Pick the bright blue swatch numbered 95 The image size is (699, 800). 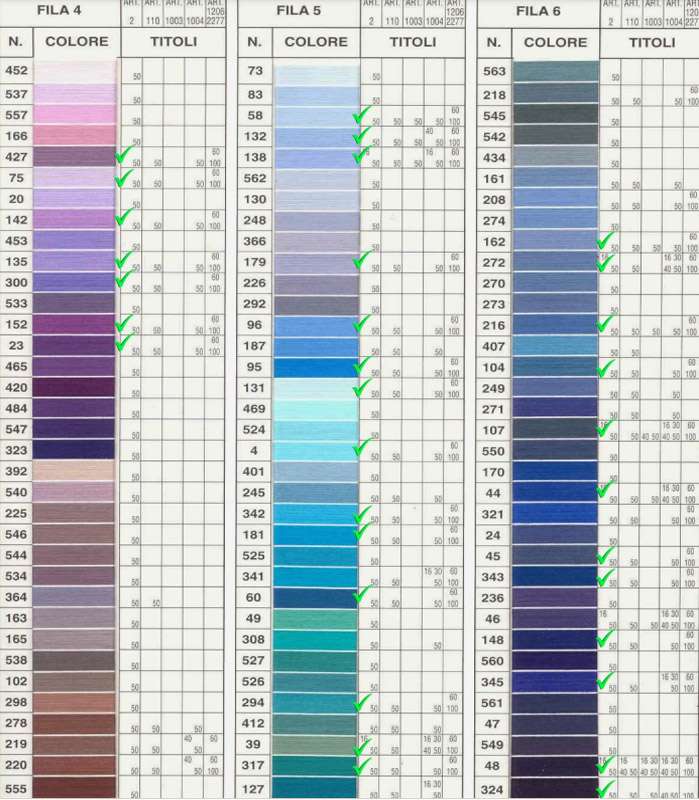316,367
